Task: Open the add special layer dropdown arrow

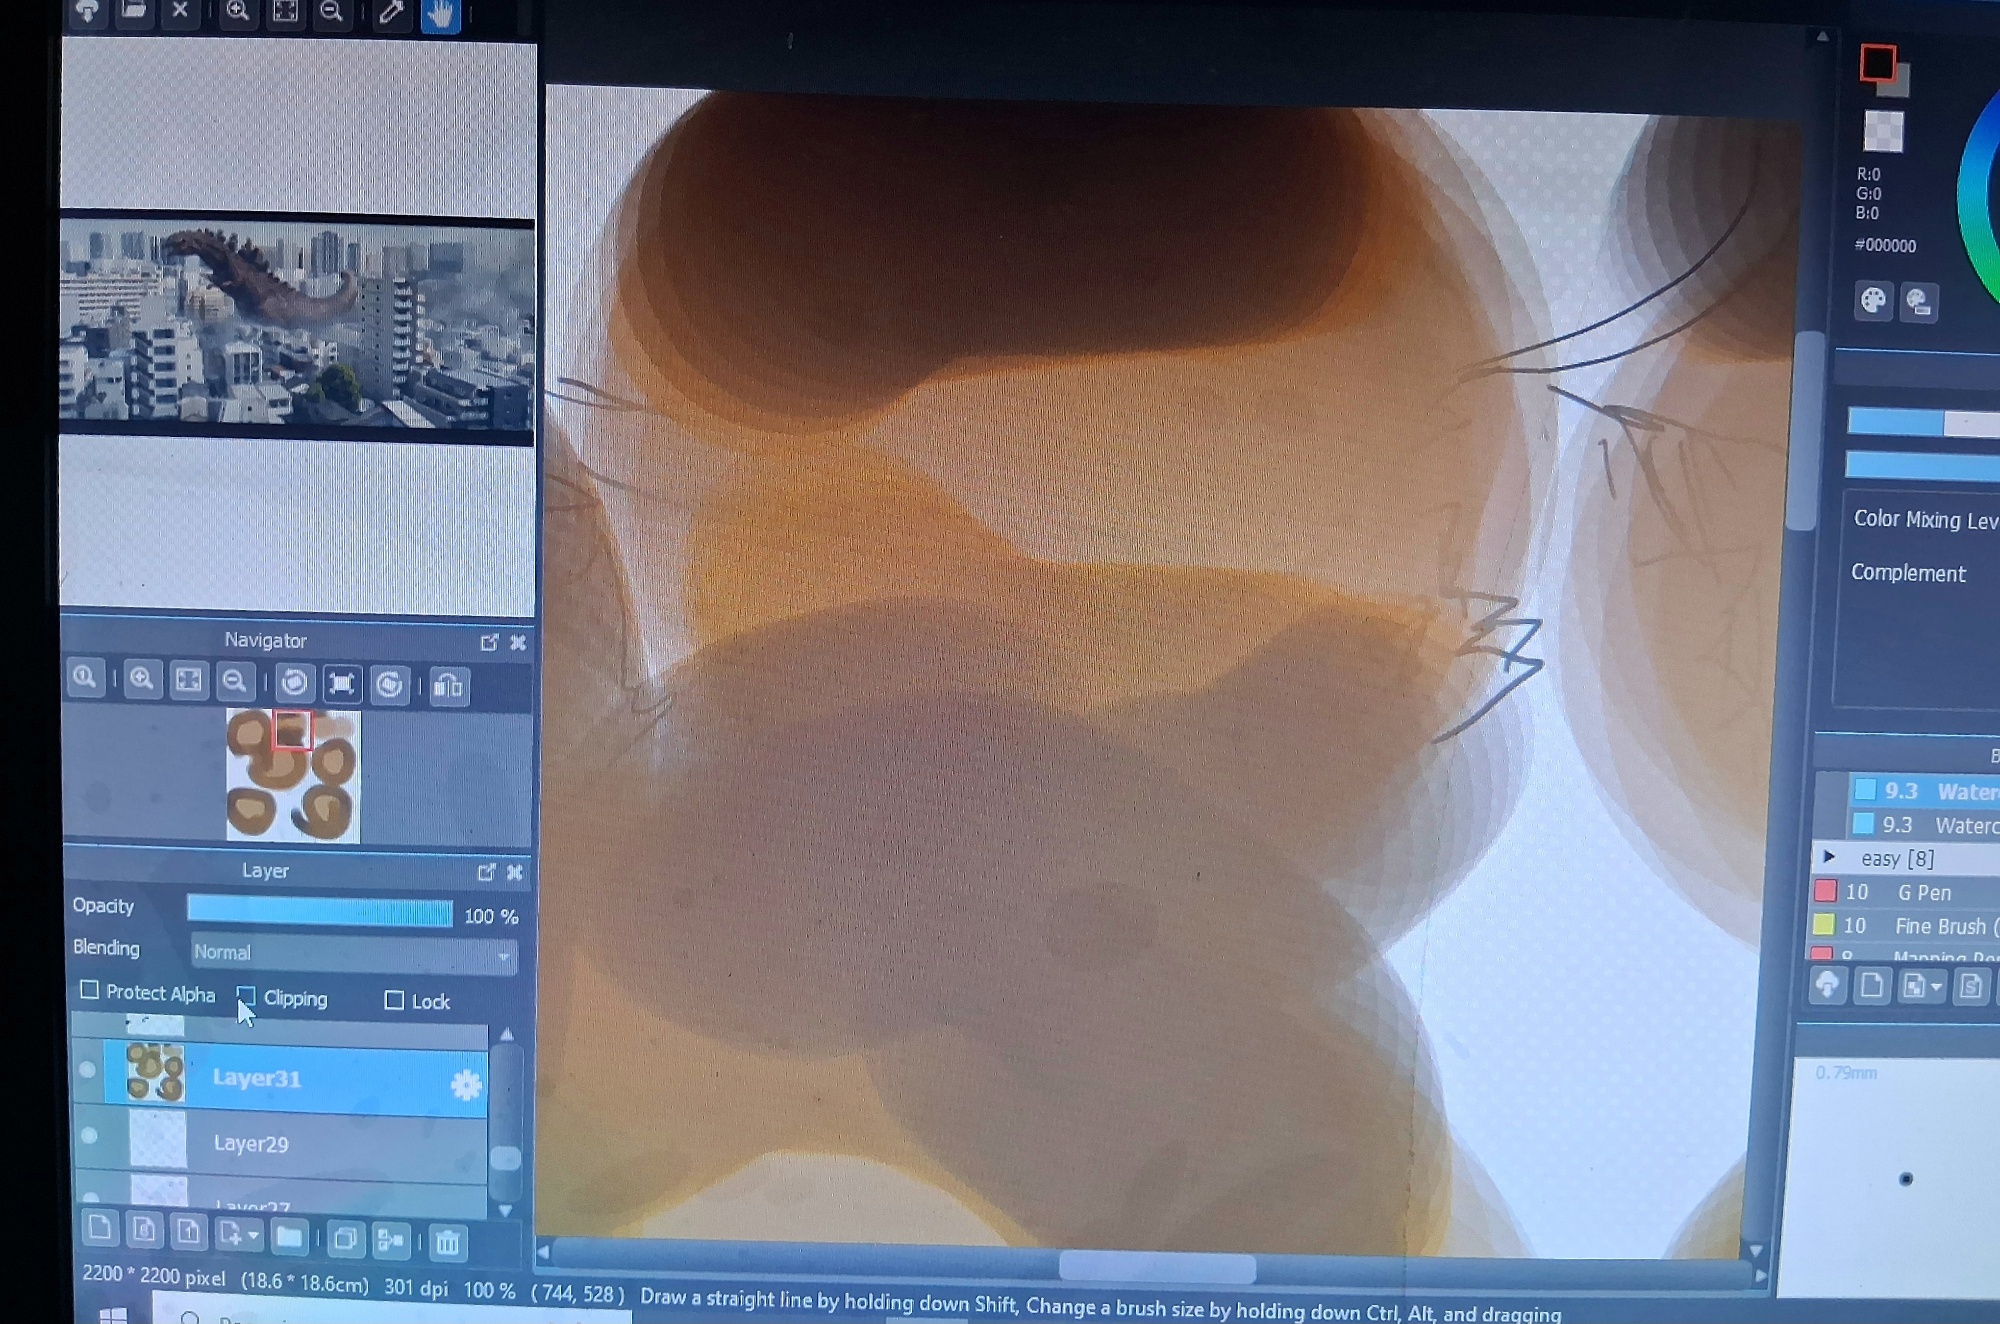Action: (253, 1236)
